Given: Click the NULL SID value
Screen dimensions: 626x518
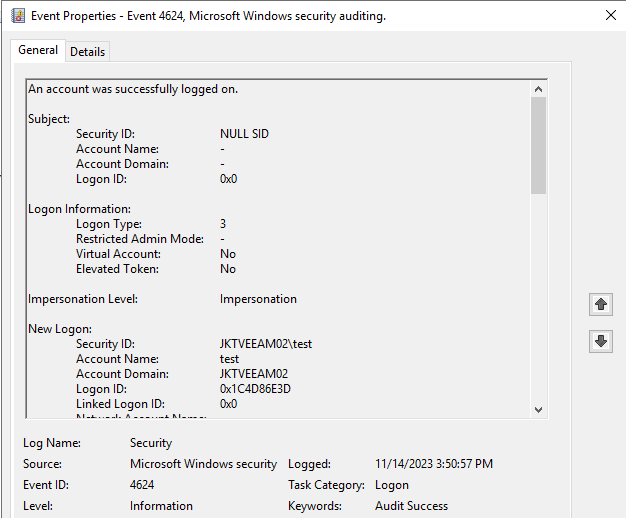Looking at the screenshot, I should click(x=244, y=134).
